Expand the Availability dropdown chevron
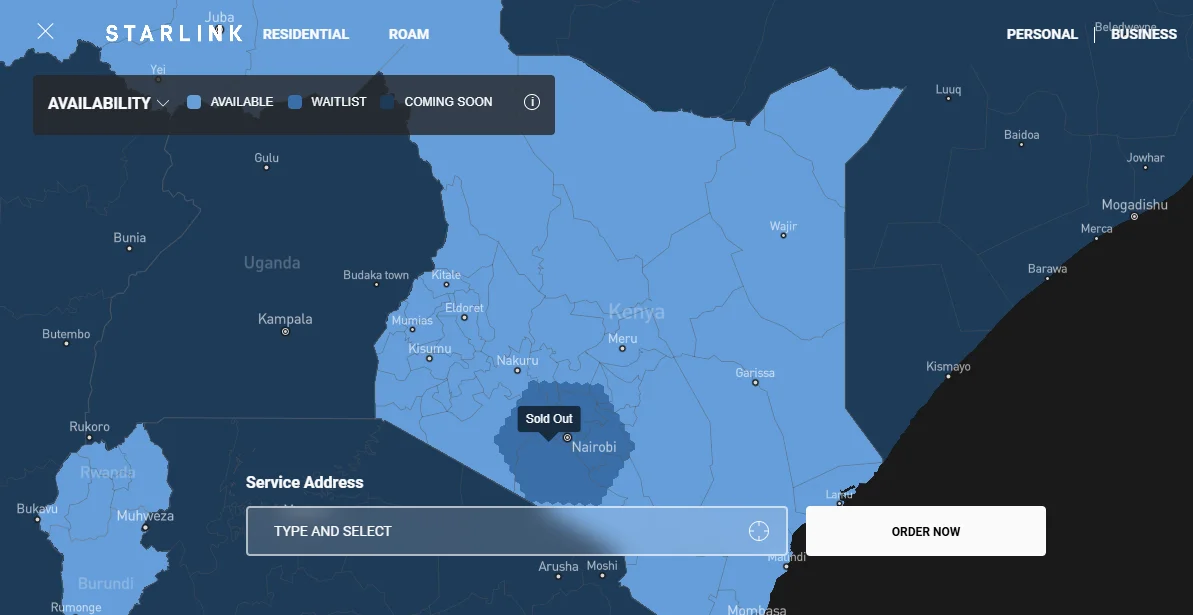Image resolution: width=1193 pixels, height=615 pixels. [163, 103]
